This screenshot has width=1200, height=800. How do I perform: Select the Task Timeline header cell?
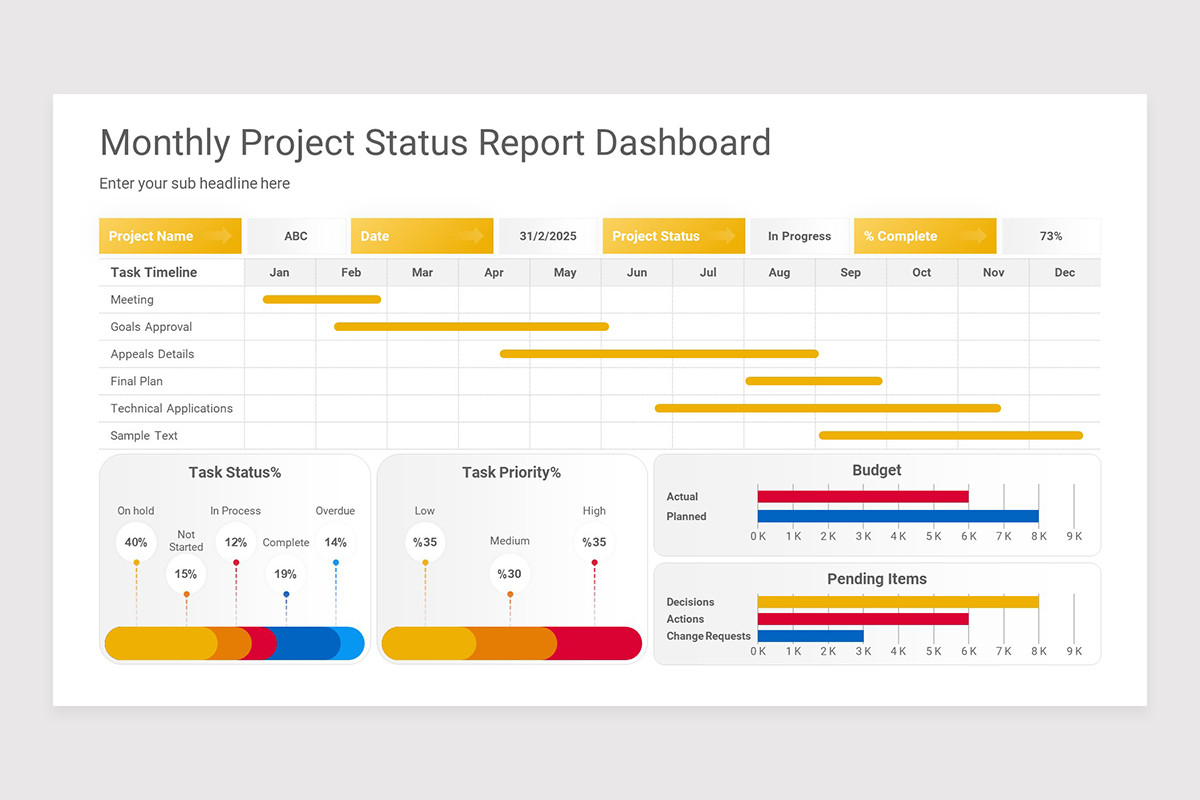coord(155,271)
